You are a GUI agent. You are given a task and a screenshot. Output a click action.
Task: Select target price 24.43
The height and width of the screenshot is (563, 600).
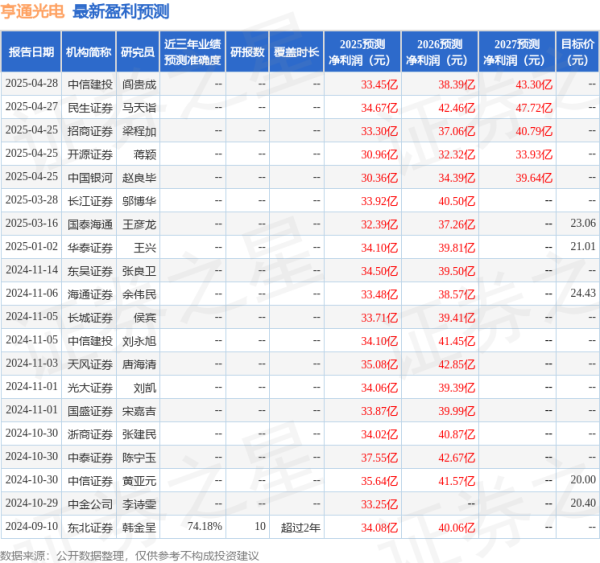point(583,293)
